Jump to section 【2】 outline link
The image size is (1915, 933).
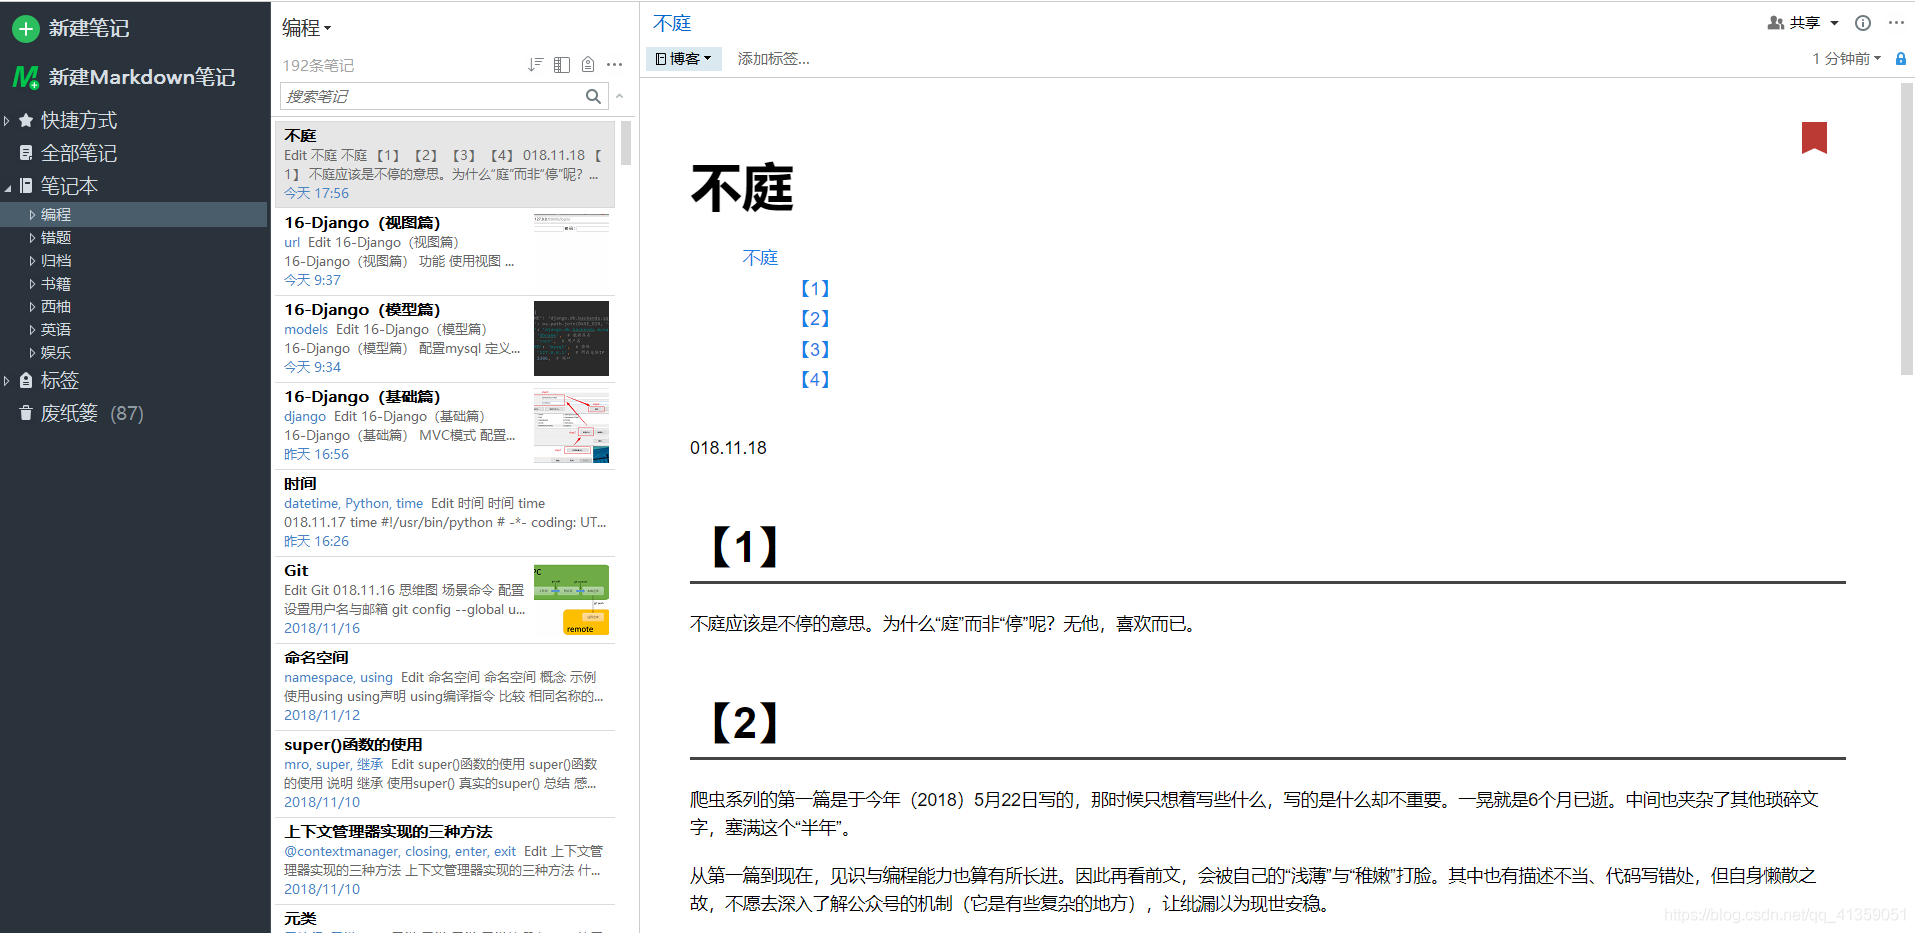815,318
